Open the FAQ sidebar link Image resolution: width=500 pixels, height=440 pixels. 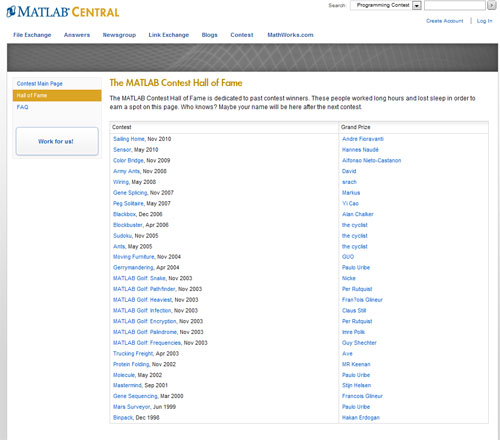tap(22, 107)
